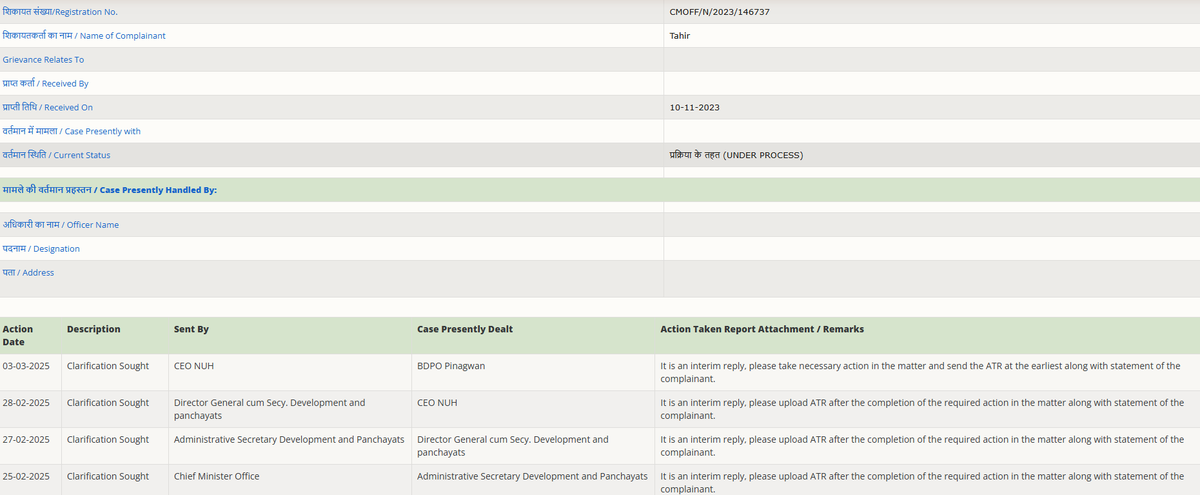Click Clarification Sought in the 28-02-2025 row
The width and height of the screenshot is (1200, 495).
point(108,403)
